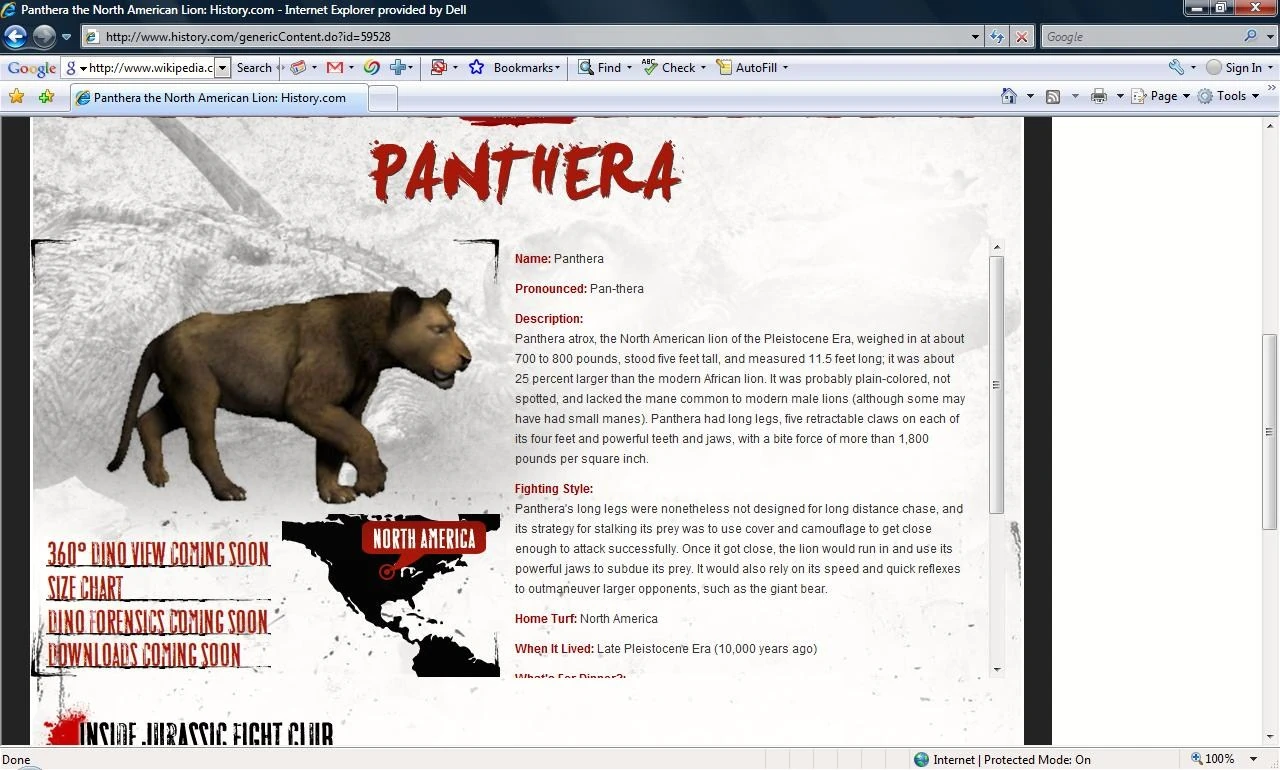1280x770 pixels.
Task: Click the RSS feeds icon
Action: coord(1053,96)
